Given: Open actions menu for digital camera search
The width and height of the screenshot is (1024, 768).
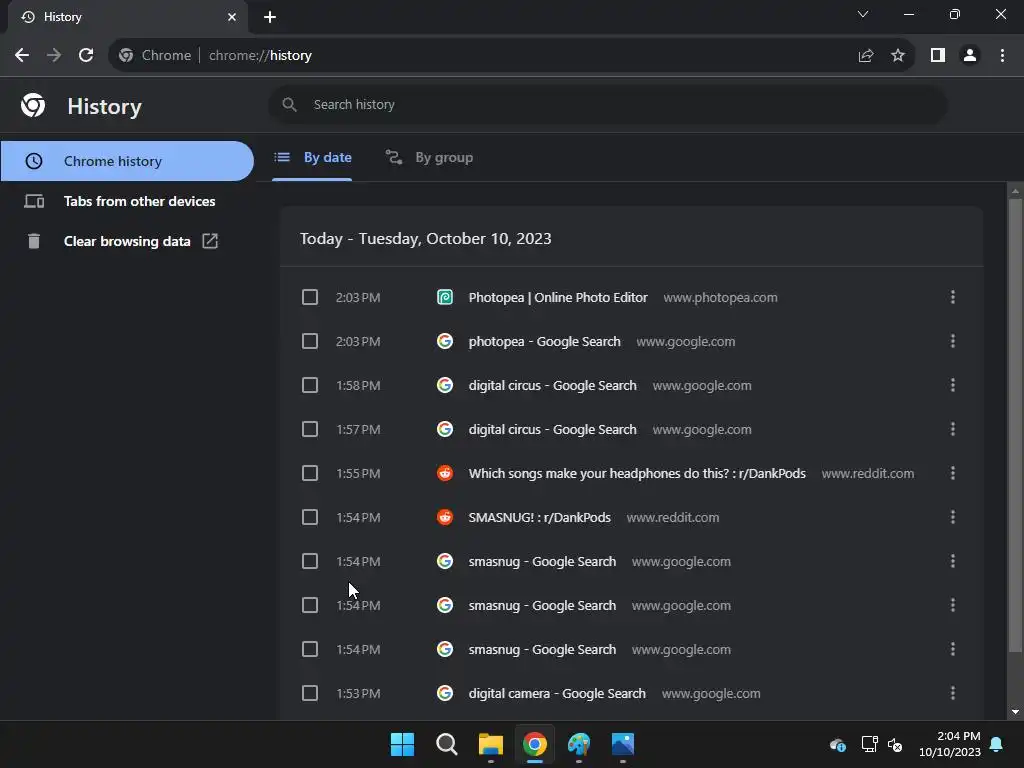Looking at the screenshot, I should coord(953,694).
